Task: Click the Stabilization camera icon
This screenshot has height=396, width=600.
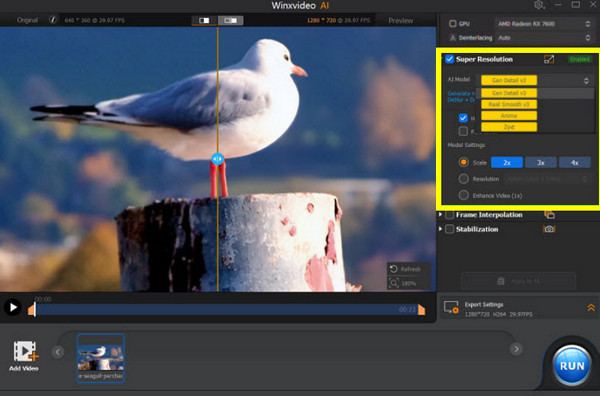Action: [549, 229]
